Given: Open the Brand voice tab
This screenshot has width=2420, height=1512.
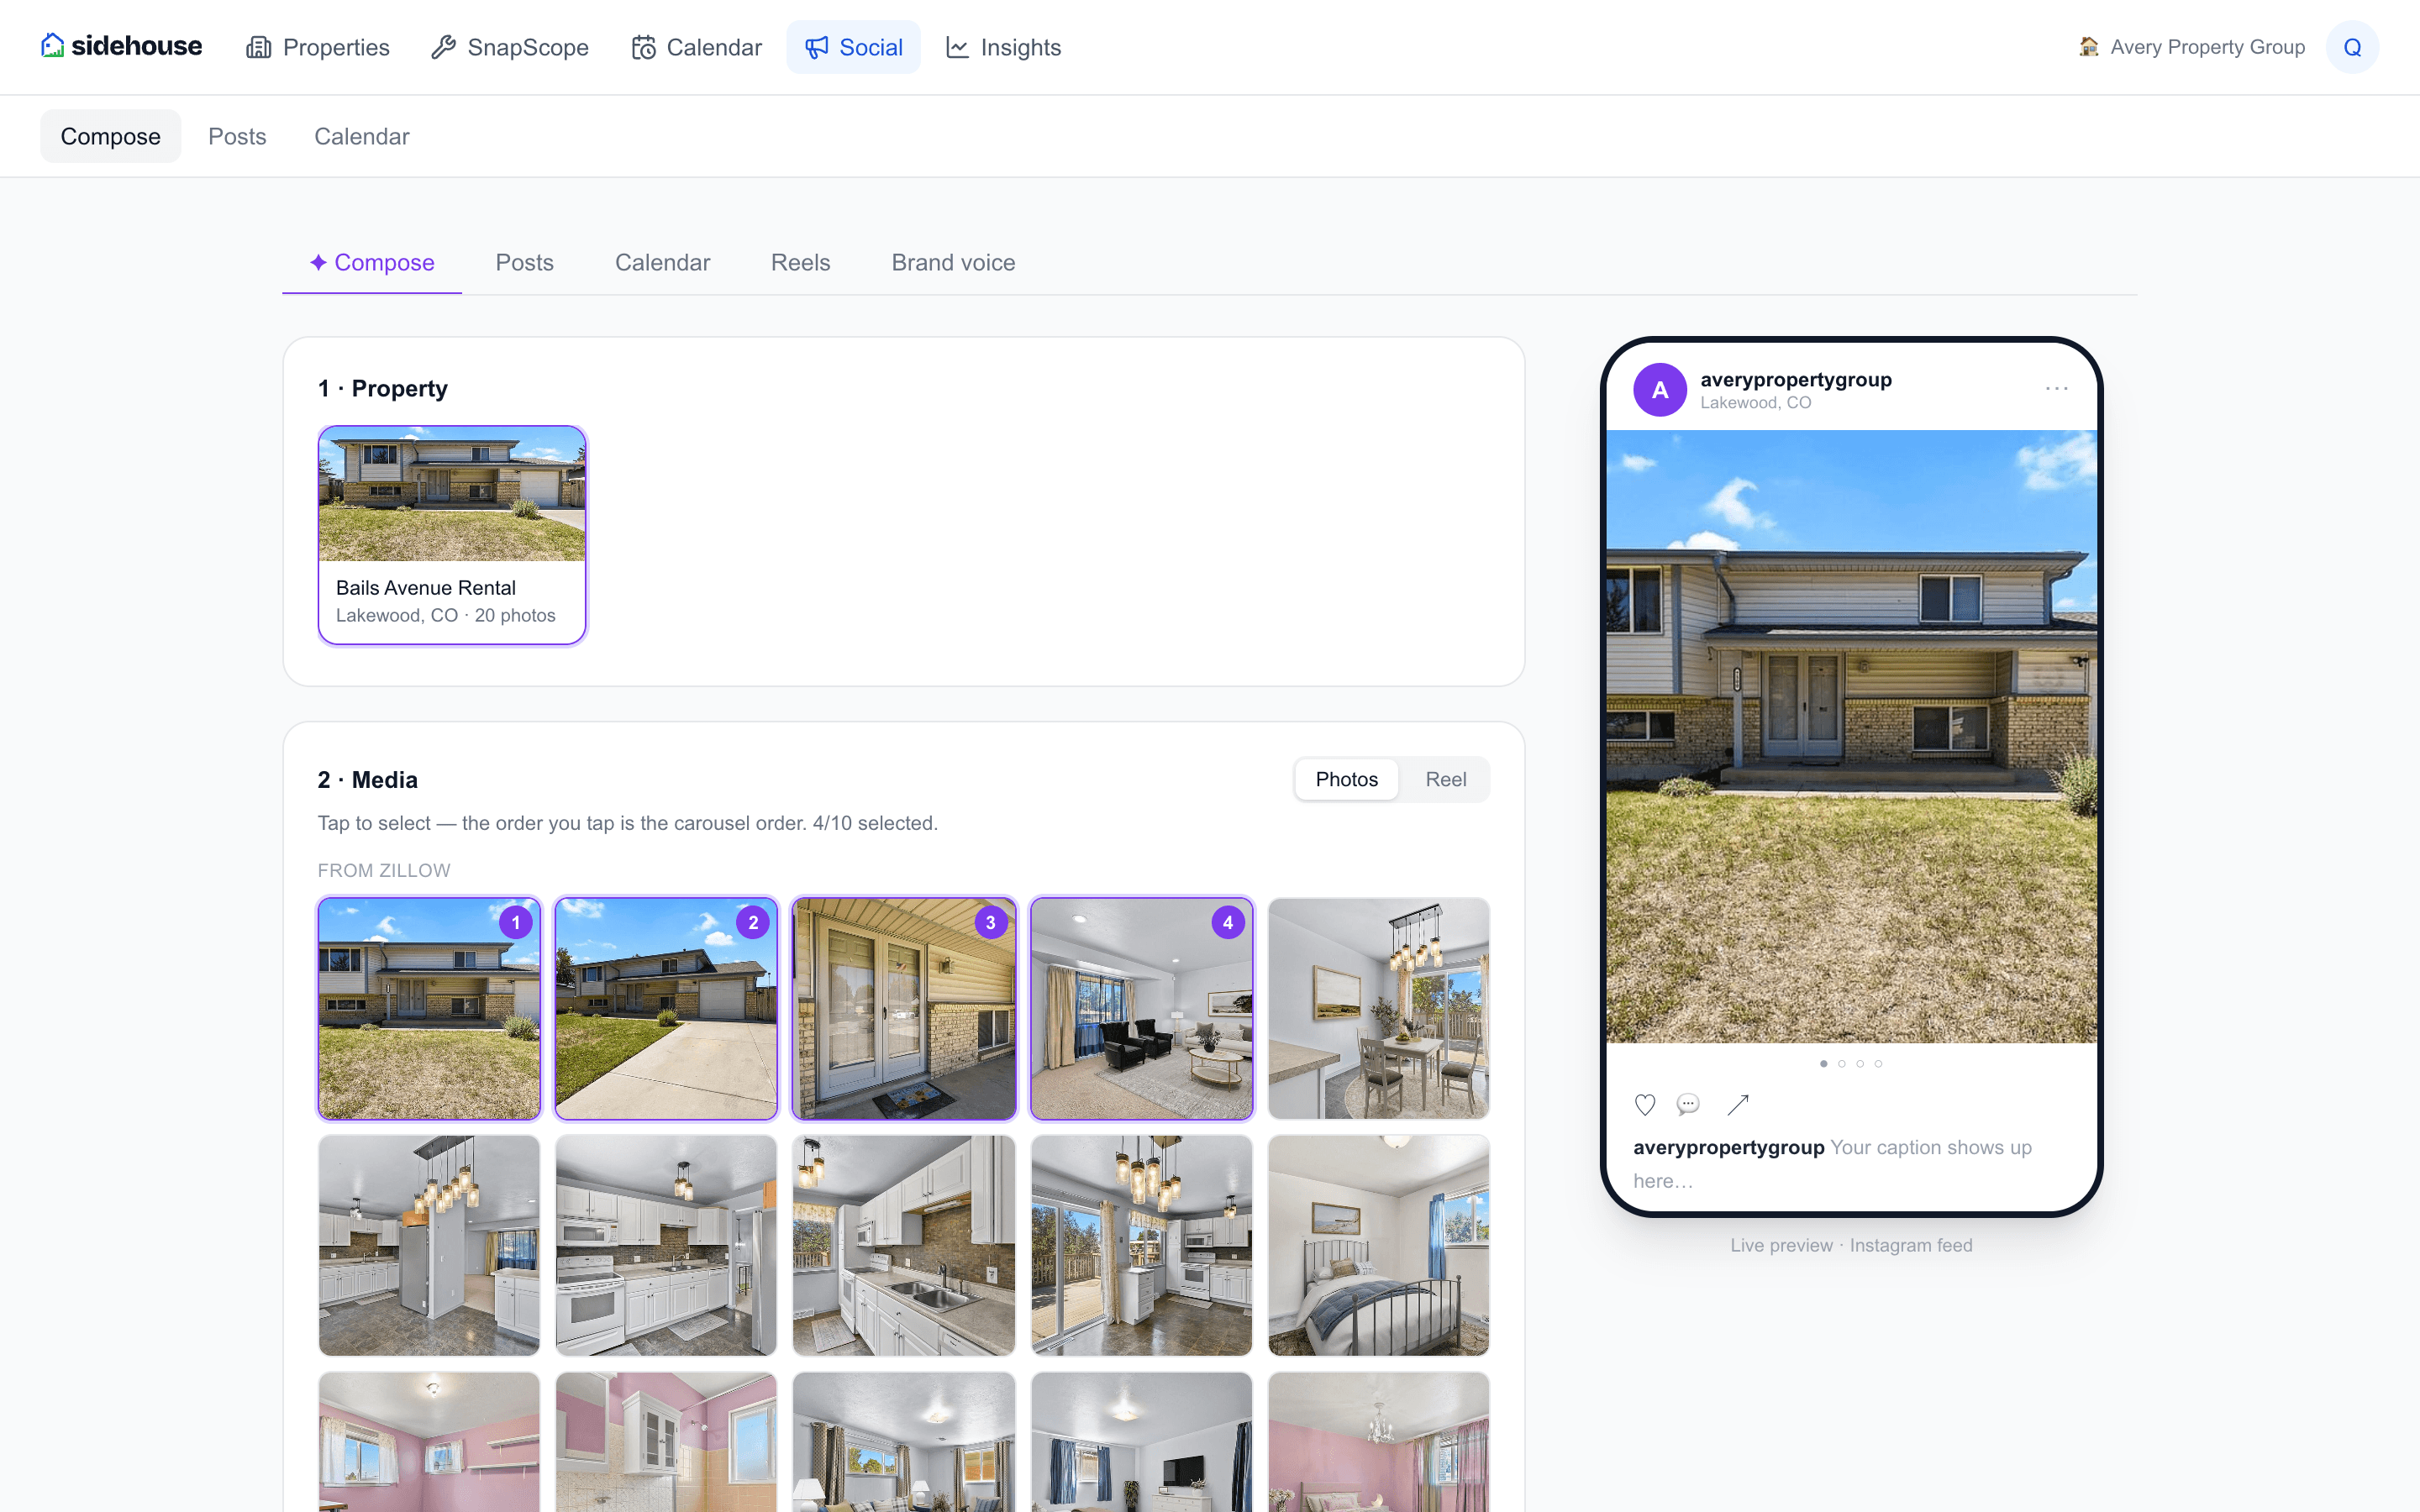Looking at the screenshot, I should point(953,262).
